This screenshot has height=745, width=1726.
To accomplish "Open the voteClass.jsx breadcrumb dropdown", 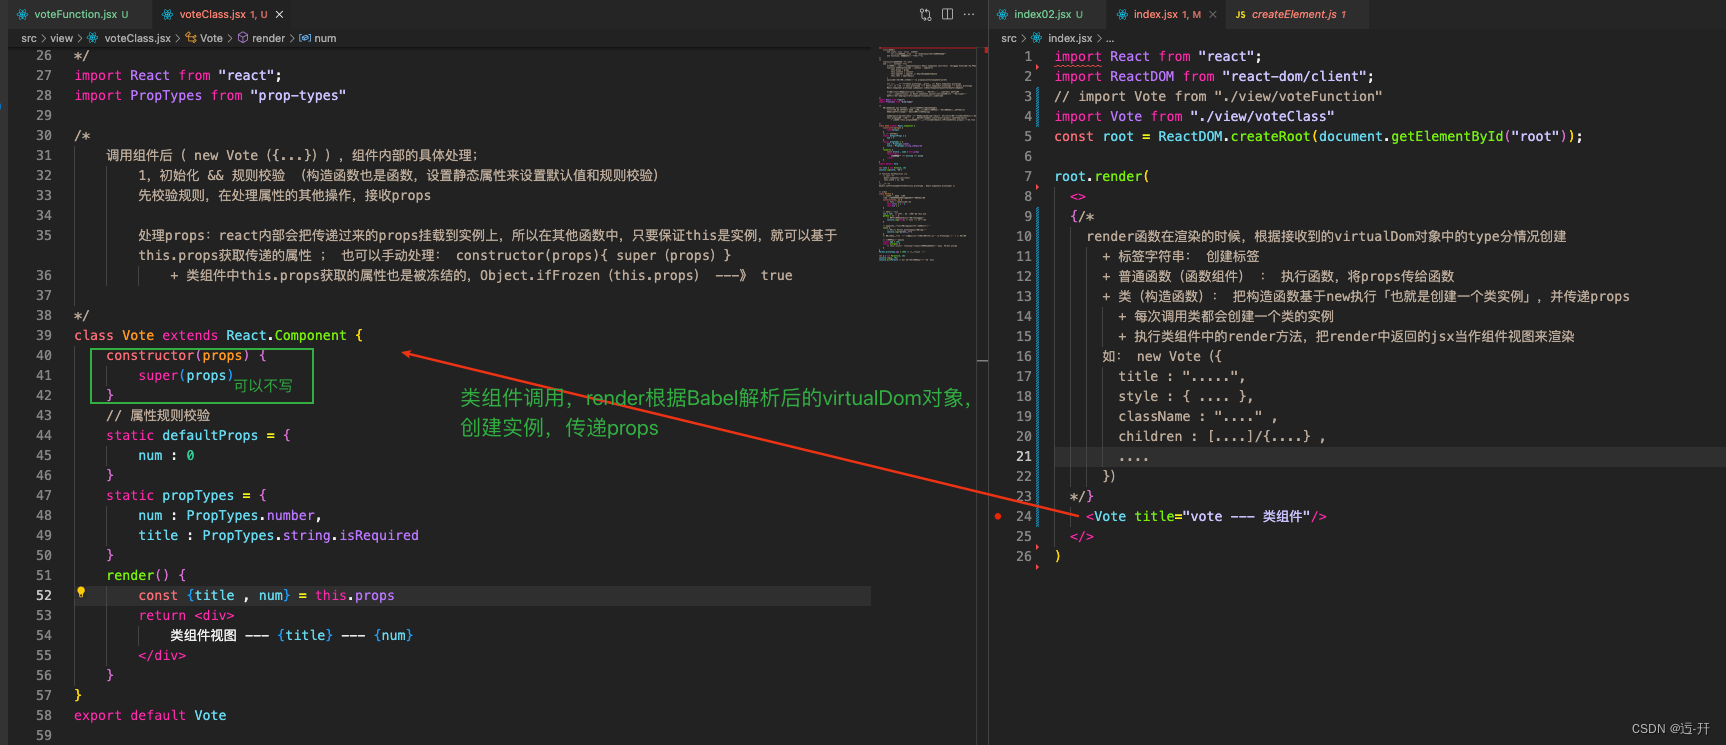I will tap(137, 38).
